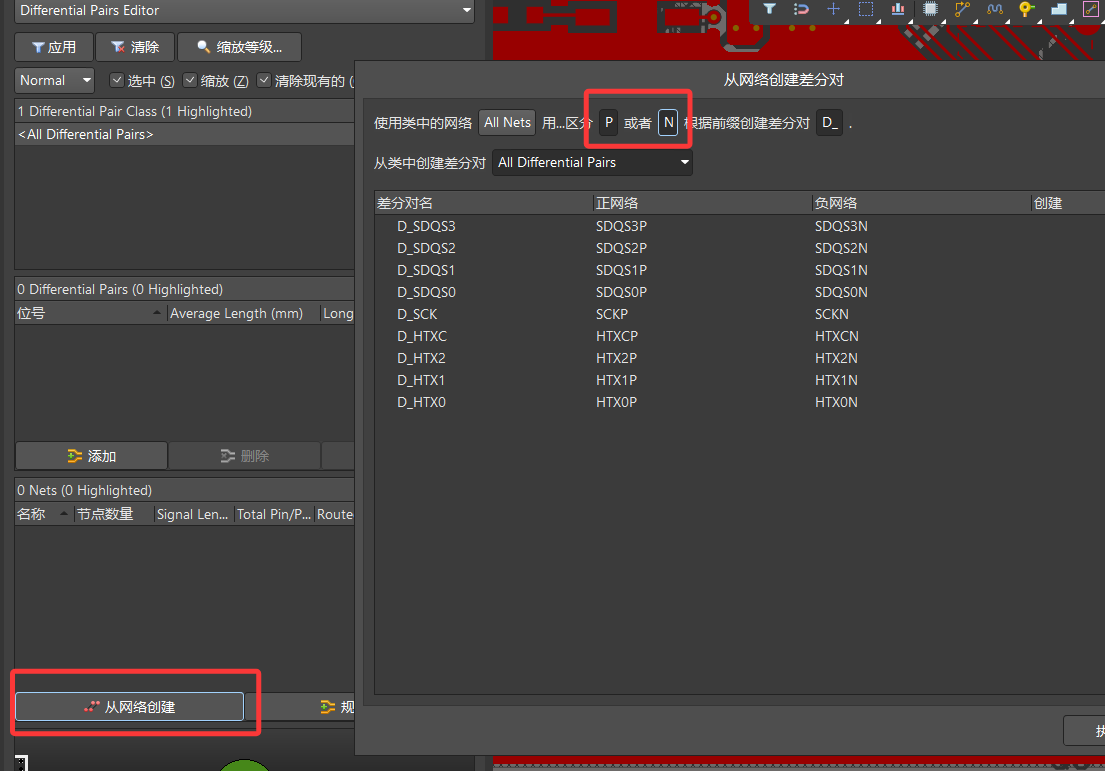Viewport: 1105px width, 771px height.
Task: Open the snap magnet options icon
Action: 801,9
